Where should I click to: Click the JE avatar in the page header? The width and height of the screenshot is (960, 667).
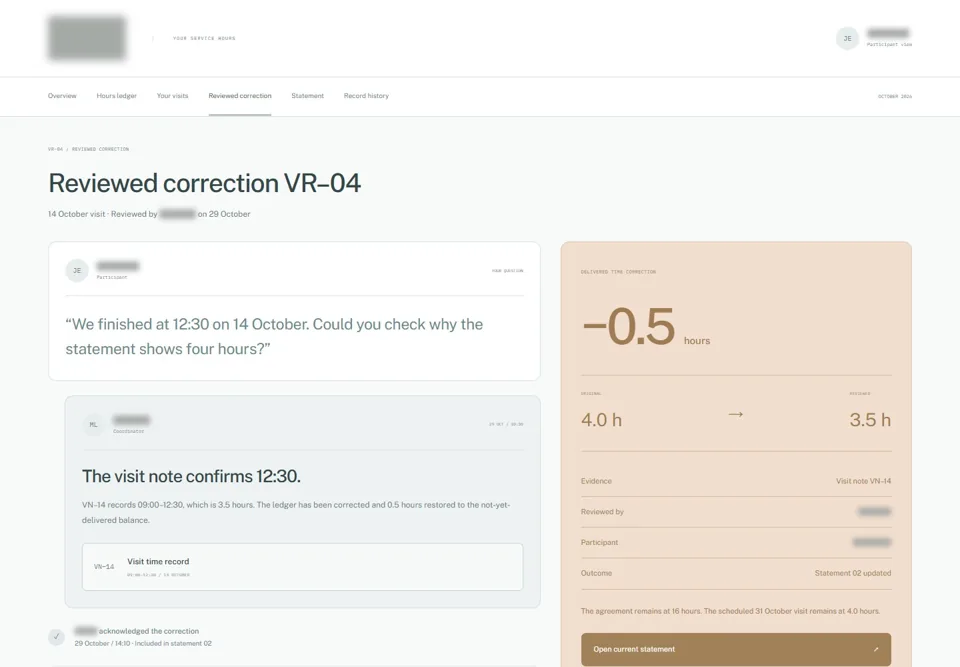847,39
